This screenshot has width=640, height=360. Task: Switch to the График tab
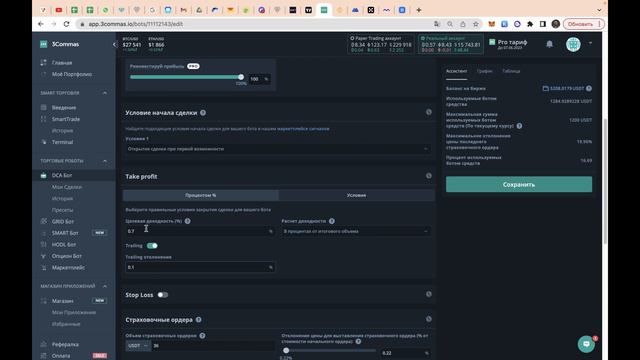coord(484,71)
